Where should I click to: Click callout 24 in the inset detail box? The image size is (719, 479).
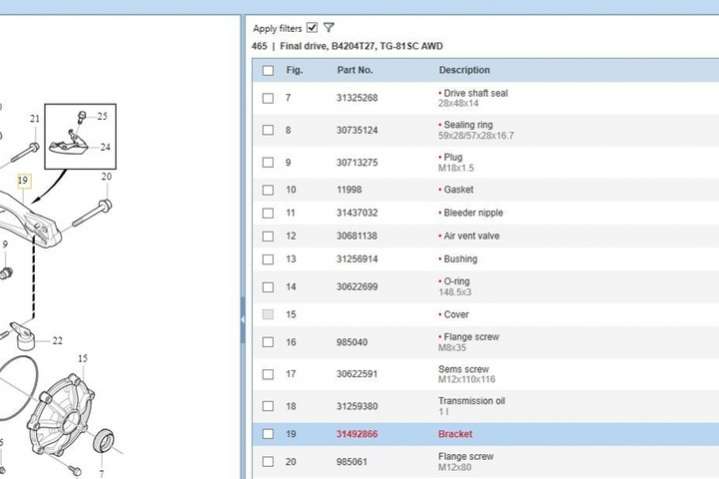click(x=104, y=146)
